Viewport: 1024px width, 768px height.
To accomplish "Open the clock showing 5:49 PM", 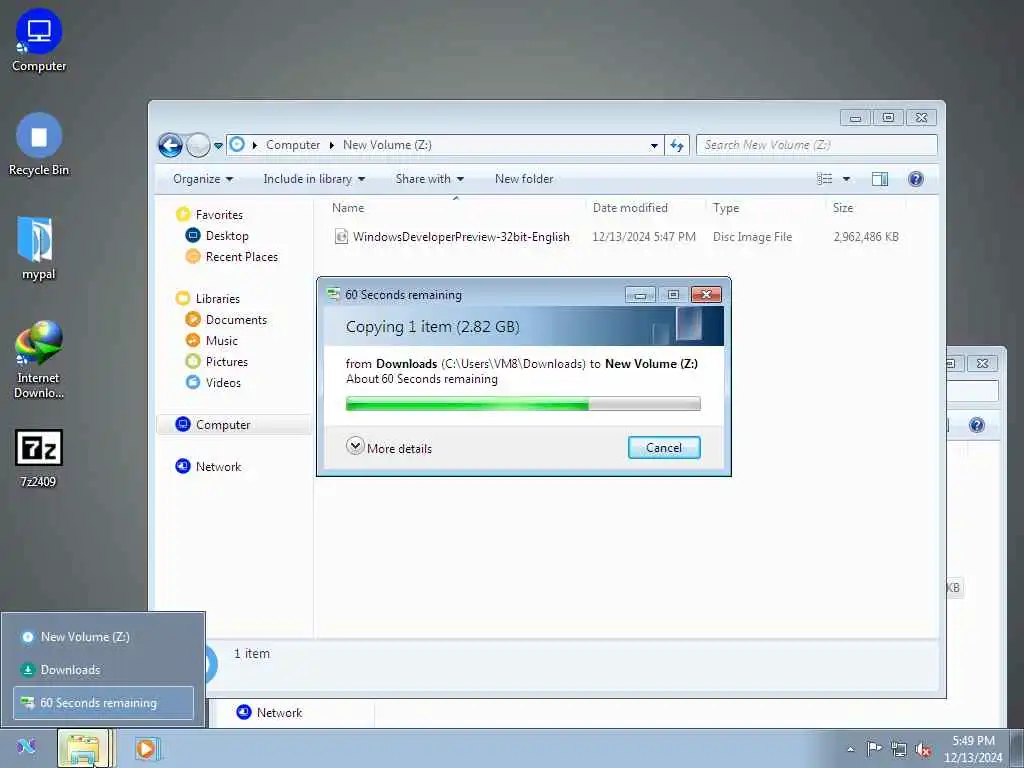I will pyautogui.click(x=972, y=749).
